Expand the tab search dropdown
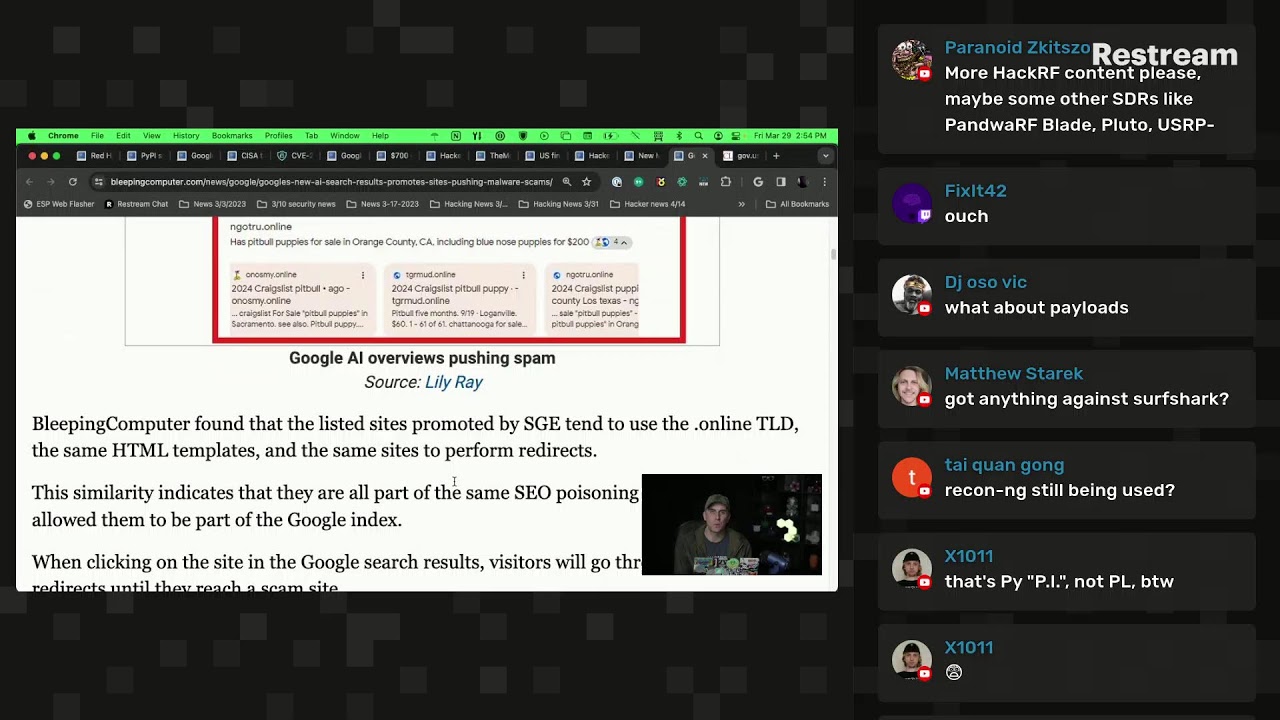The width and height of the screenshot is (1280, 720). pos(825,156)
